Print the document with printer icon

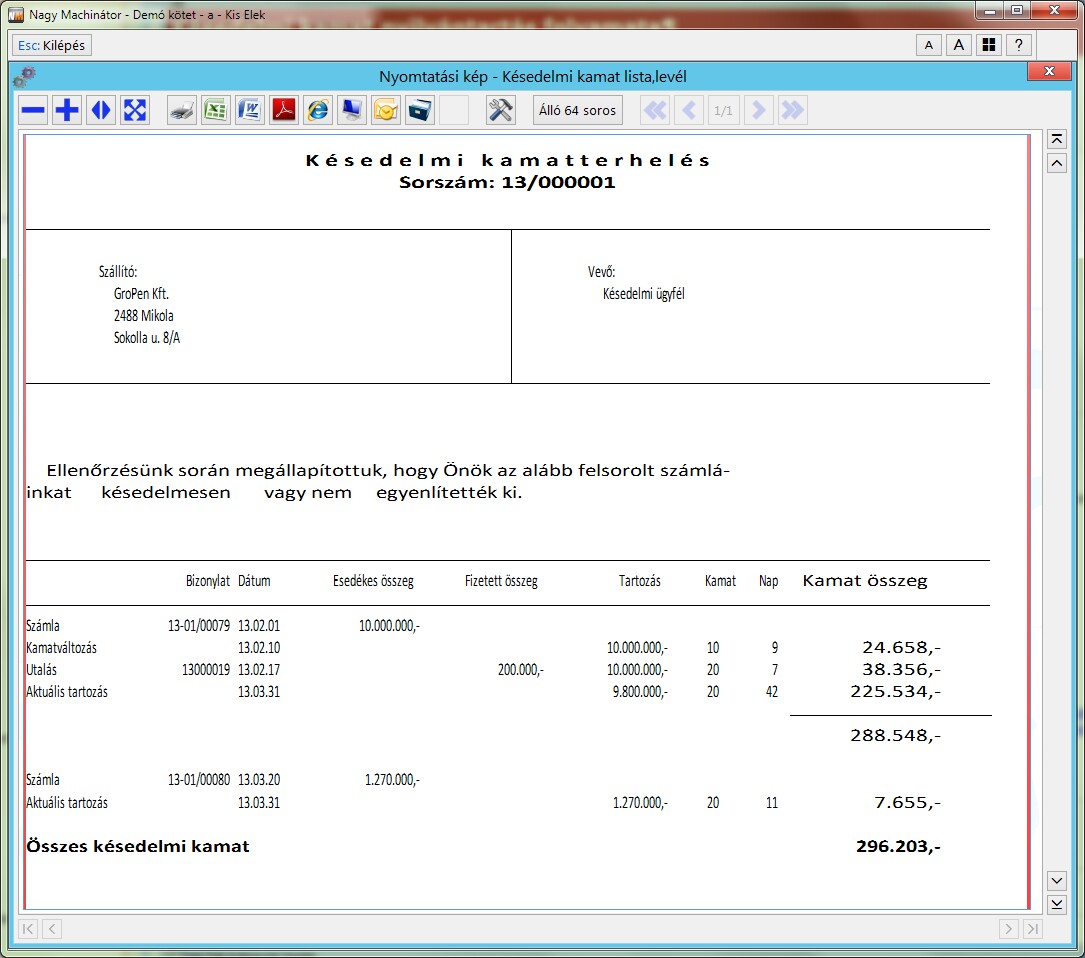[181, 111]
